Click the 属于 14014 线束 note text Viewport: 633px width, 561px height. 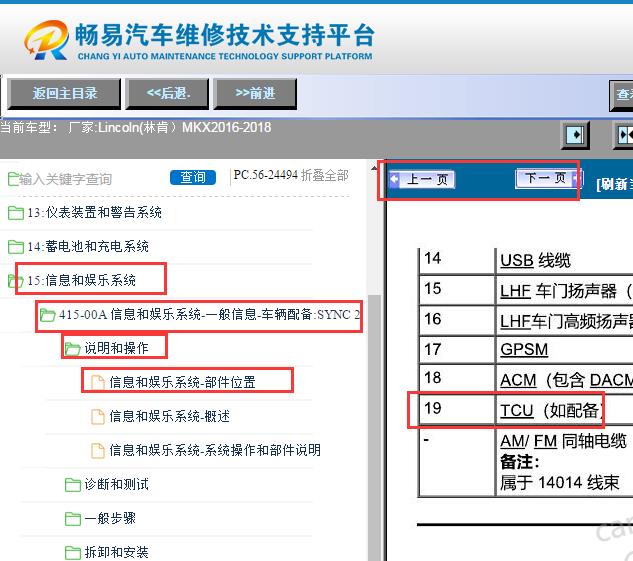click(560, 482)
